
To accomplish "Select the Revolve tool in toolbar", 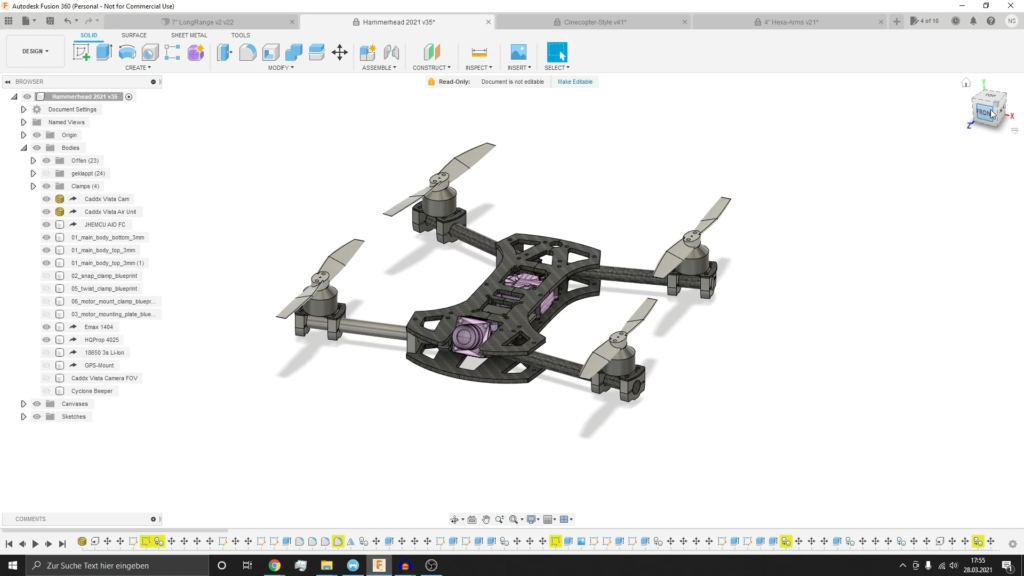I will click(x=127, y=52).
